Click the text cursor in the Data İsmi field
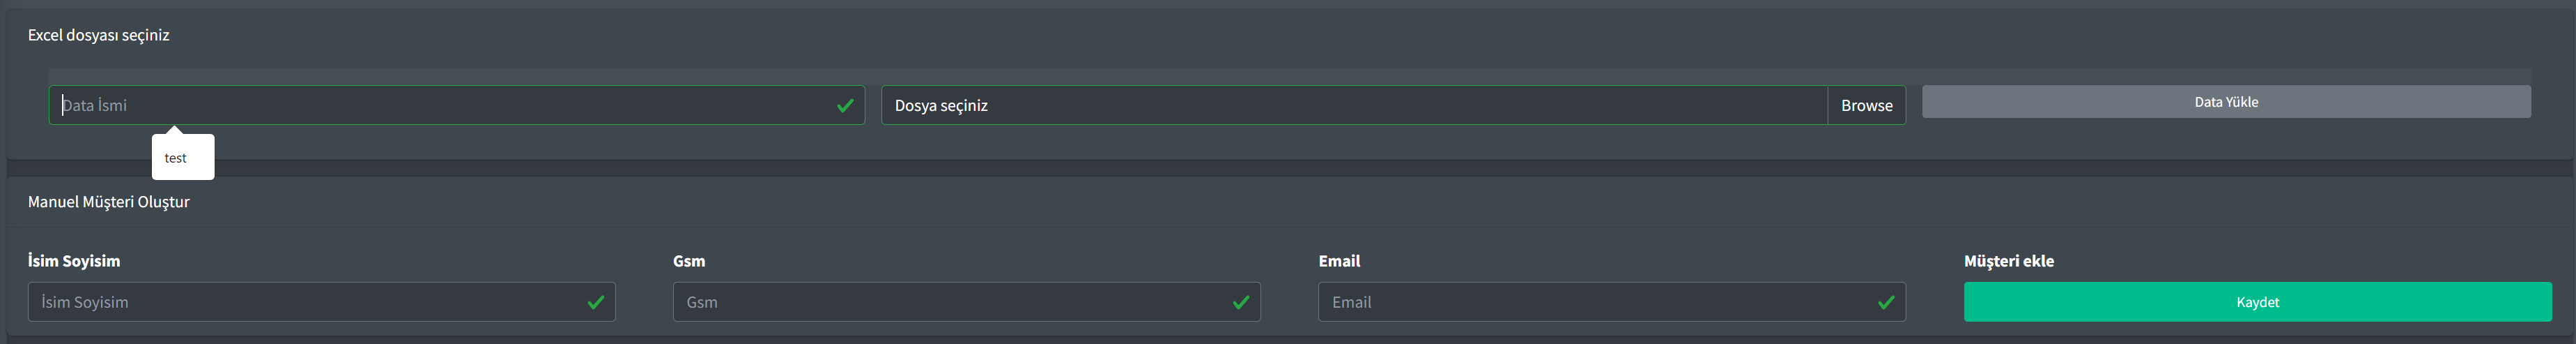Image resolution: width=2576 pixels, height=344 pixels. click(62, 105)
